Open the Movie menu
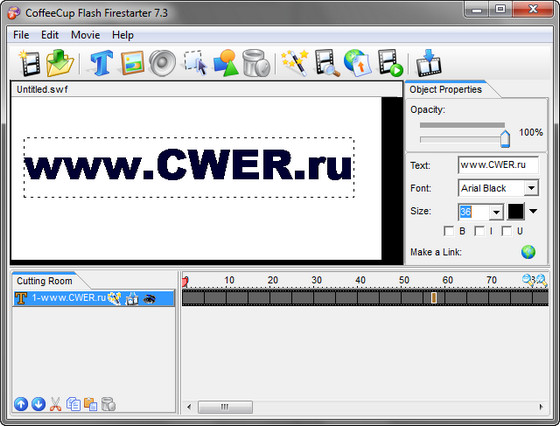This screenshot has width=560, height=426. tap(85, 35)
